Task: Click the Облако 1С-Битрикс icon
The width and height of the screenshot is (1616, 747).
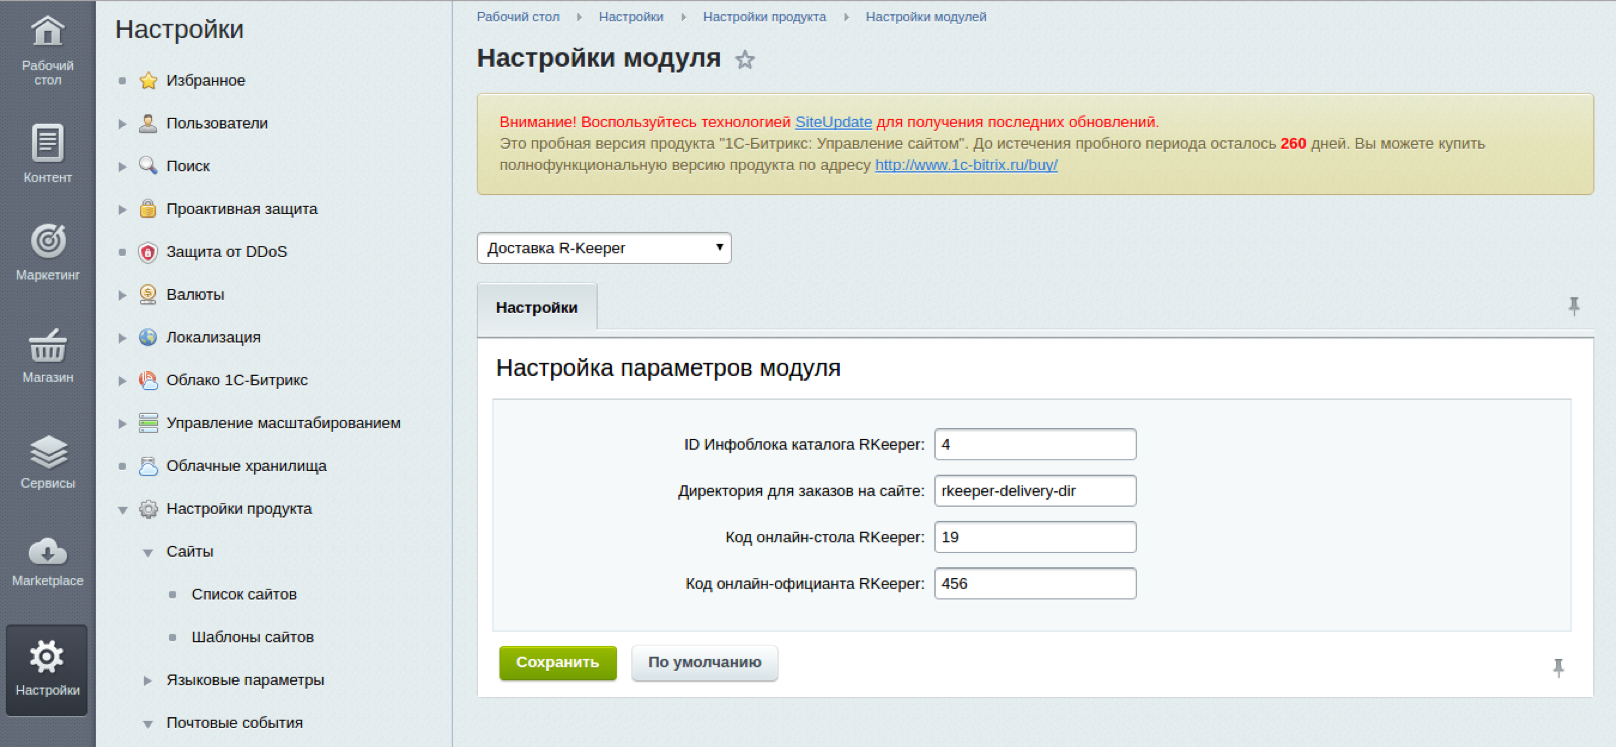Action: 148,380
